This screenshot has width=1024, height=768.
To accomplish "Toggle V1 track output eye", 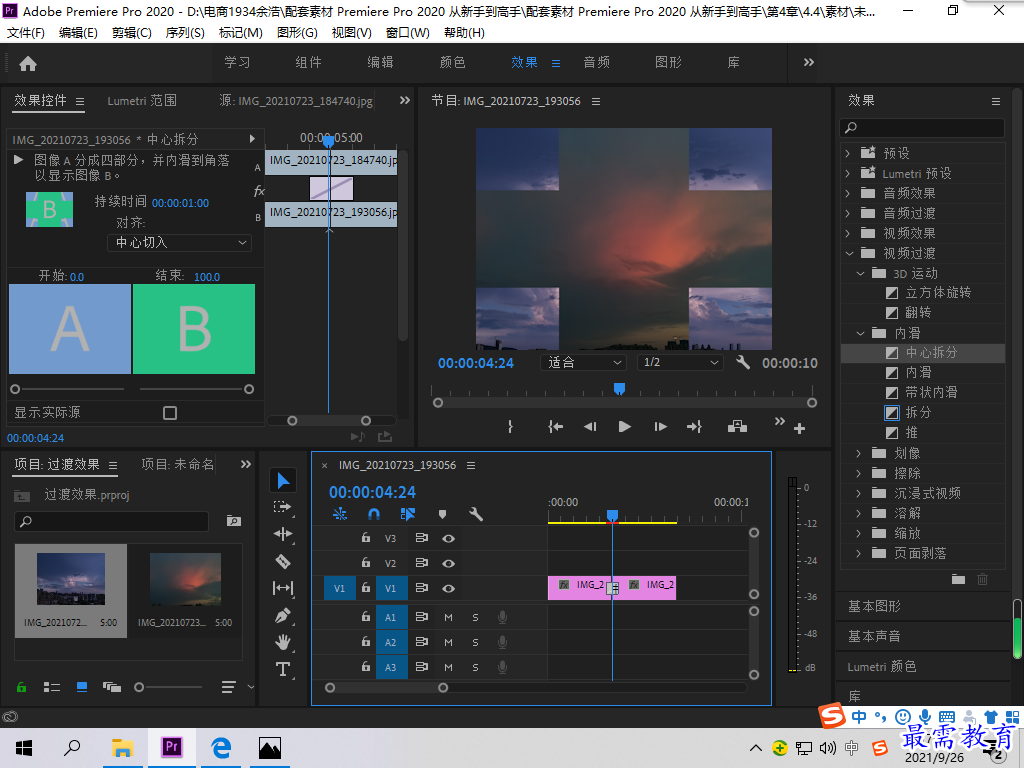I will (448, 588).
